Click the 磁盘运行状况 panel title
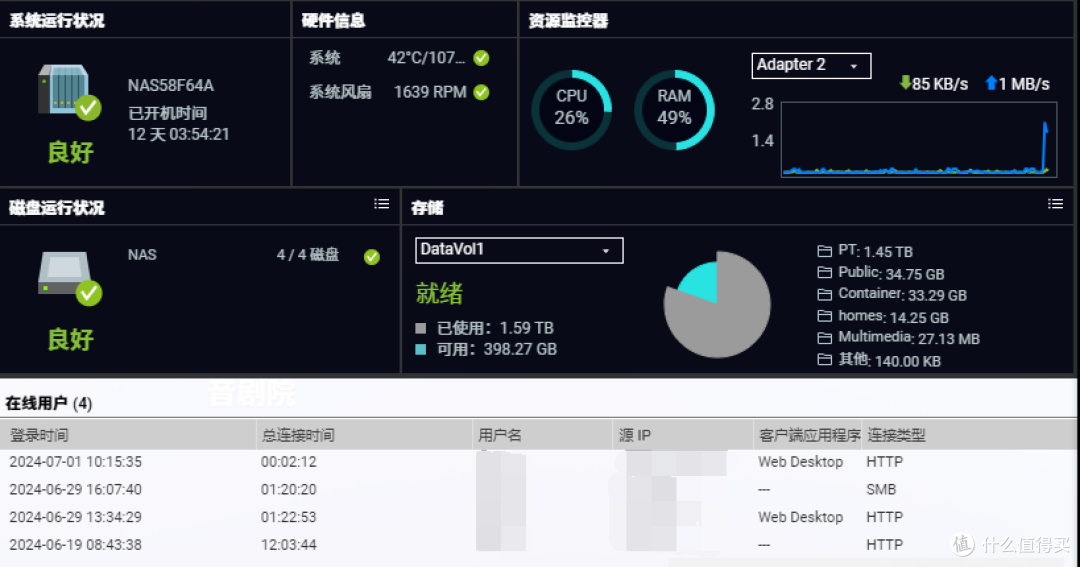 click(x=56, y=207)
